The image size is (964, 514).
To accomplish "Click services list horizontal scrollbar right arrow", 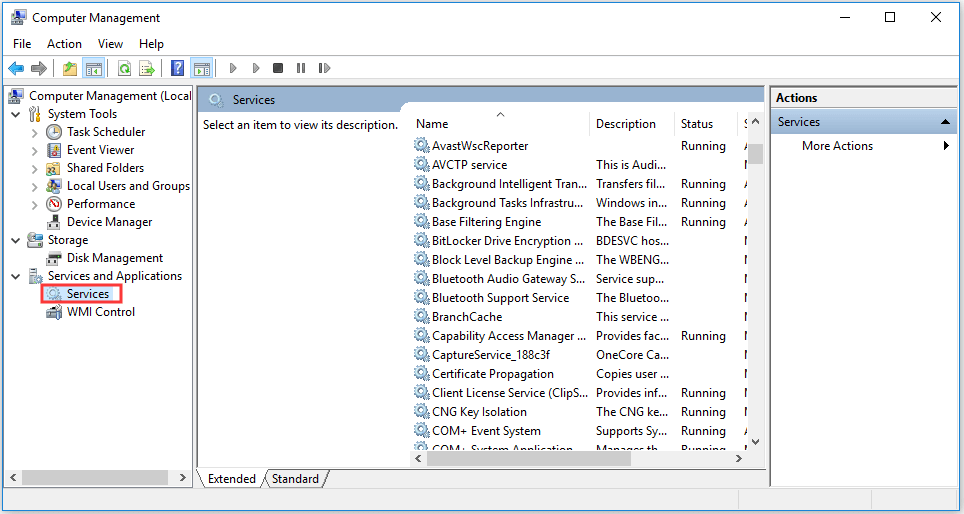I will pos(740,459).
